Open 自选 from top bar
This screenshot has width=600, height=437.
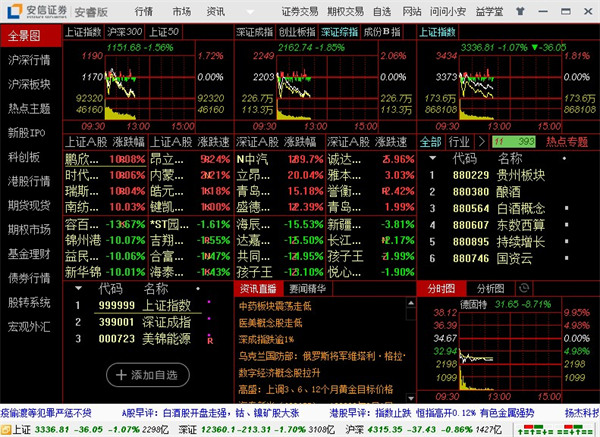click(382, 11)
